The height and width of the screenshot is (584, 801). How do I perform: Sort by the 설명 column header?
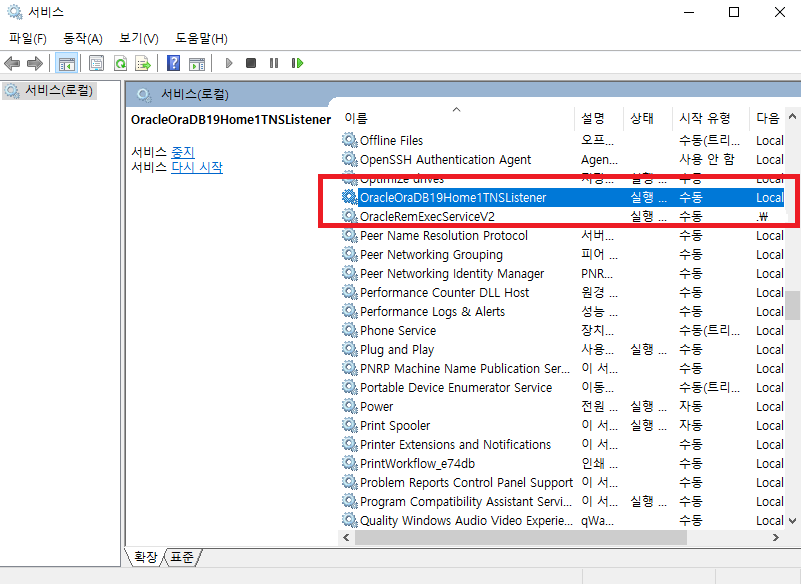pos(599,118)
